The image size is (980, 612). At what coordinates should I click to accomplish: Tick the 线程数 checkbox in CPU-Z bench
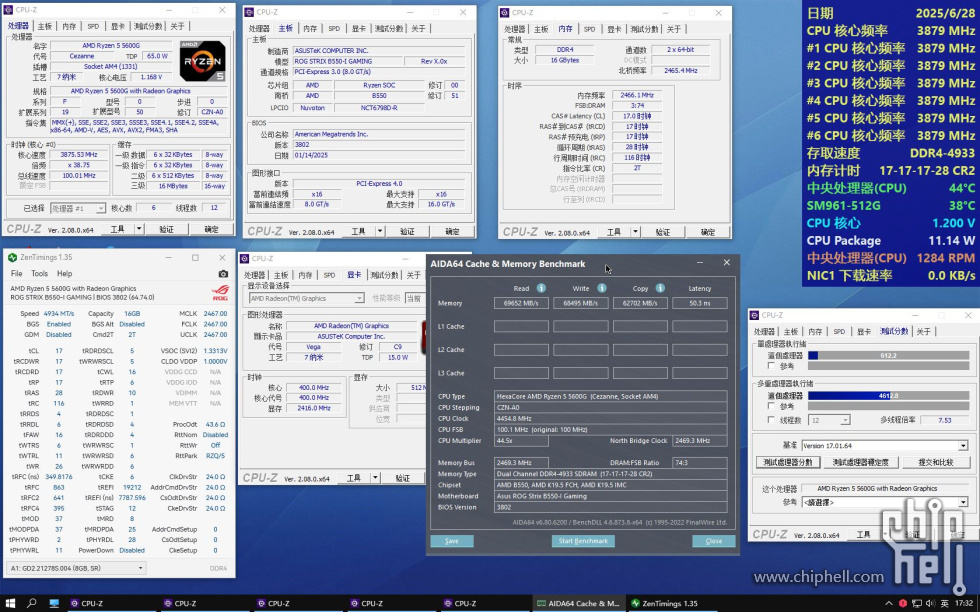coord(771,420)
